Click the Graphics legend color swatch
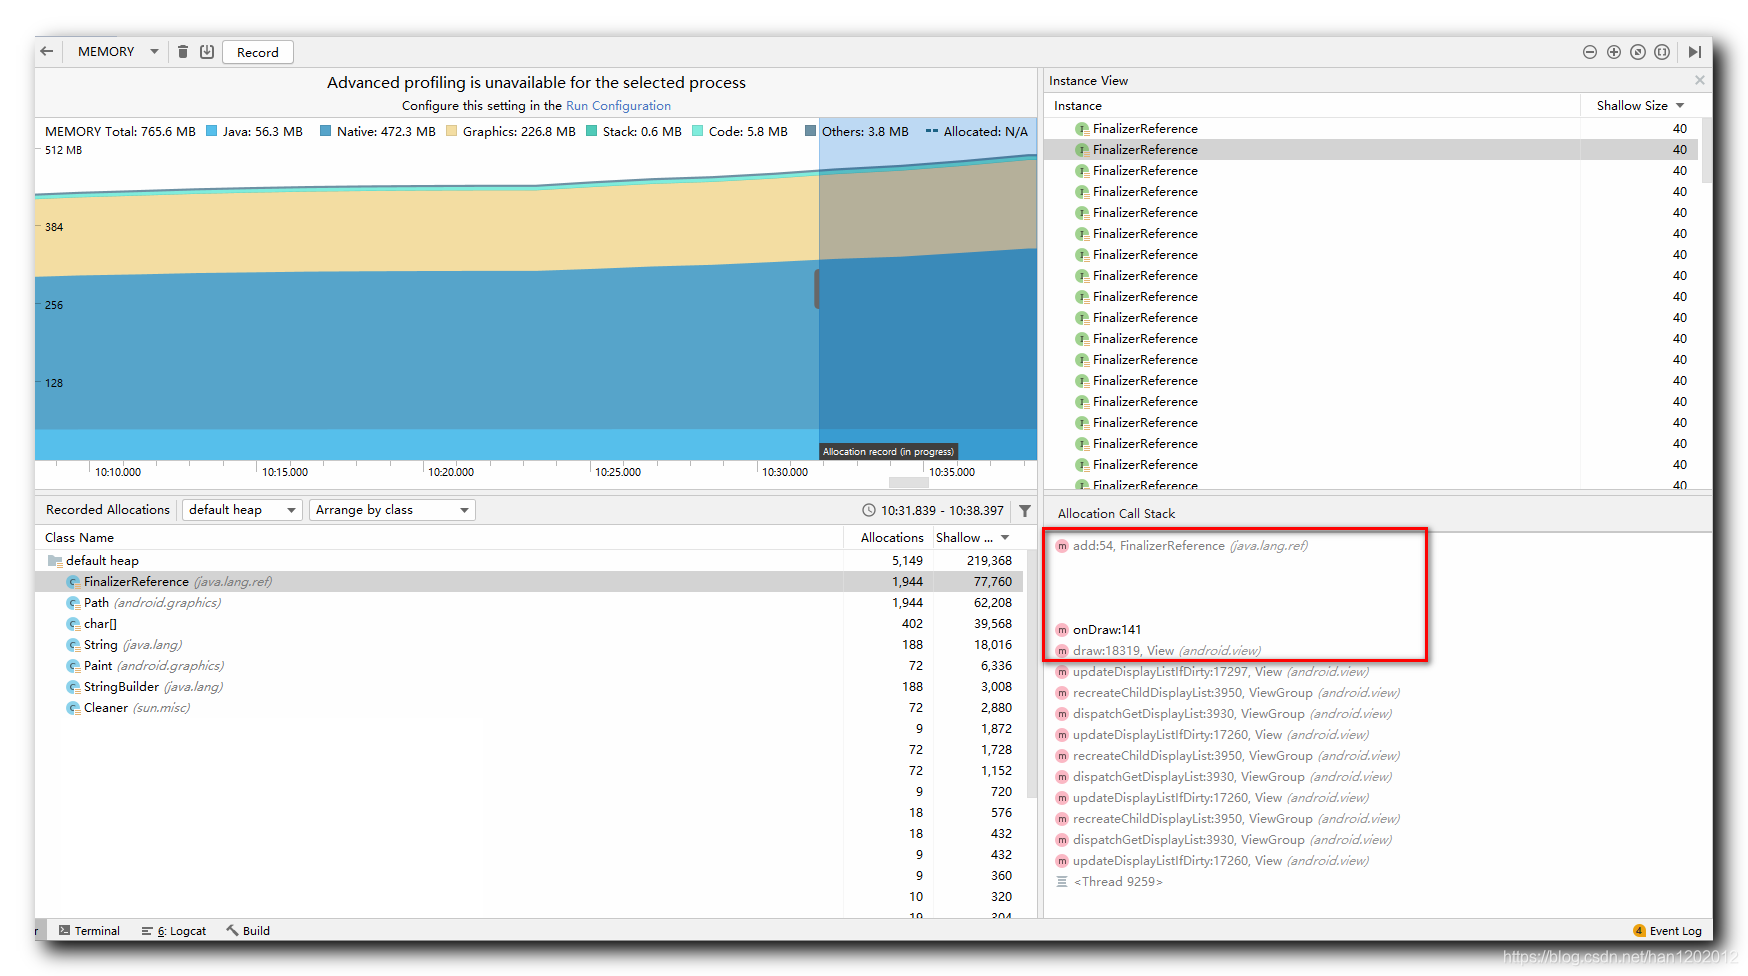 pyautogui.click(x=452, y=131)
